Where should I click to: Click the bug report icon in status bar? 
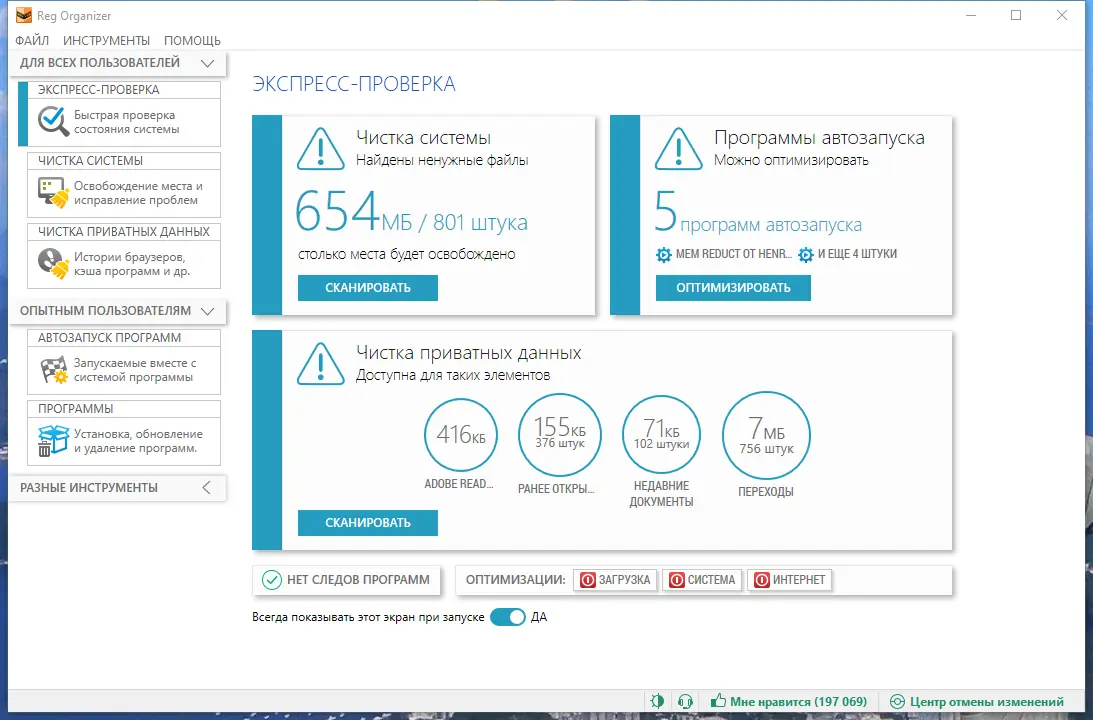click(657, 701)
